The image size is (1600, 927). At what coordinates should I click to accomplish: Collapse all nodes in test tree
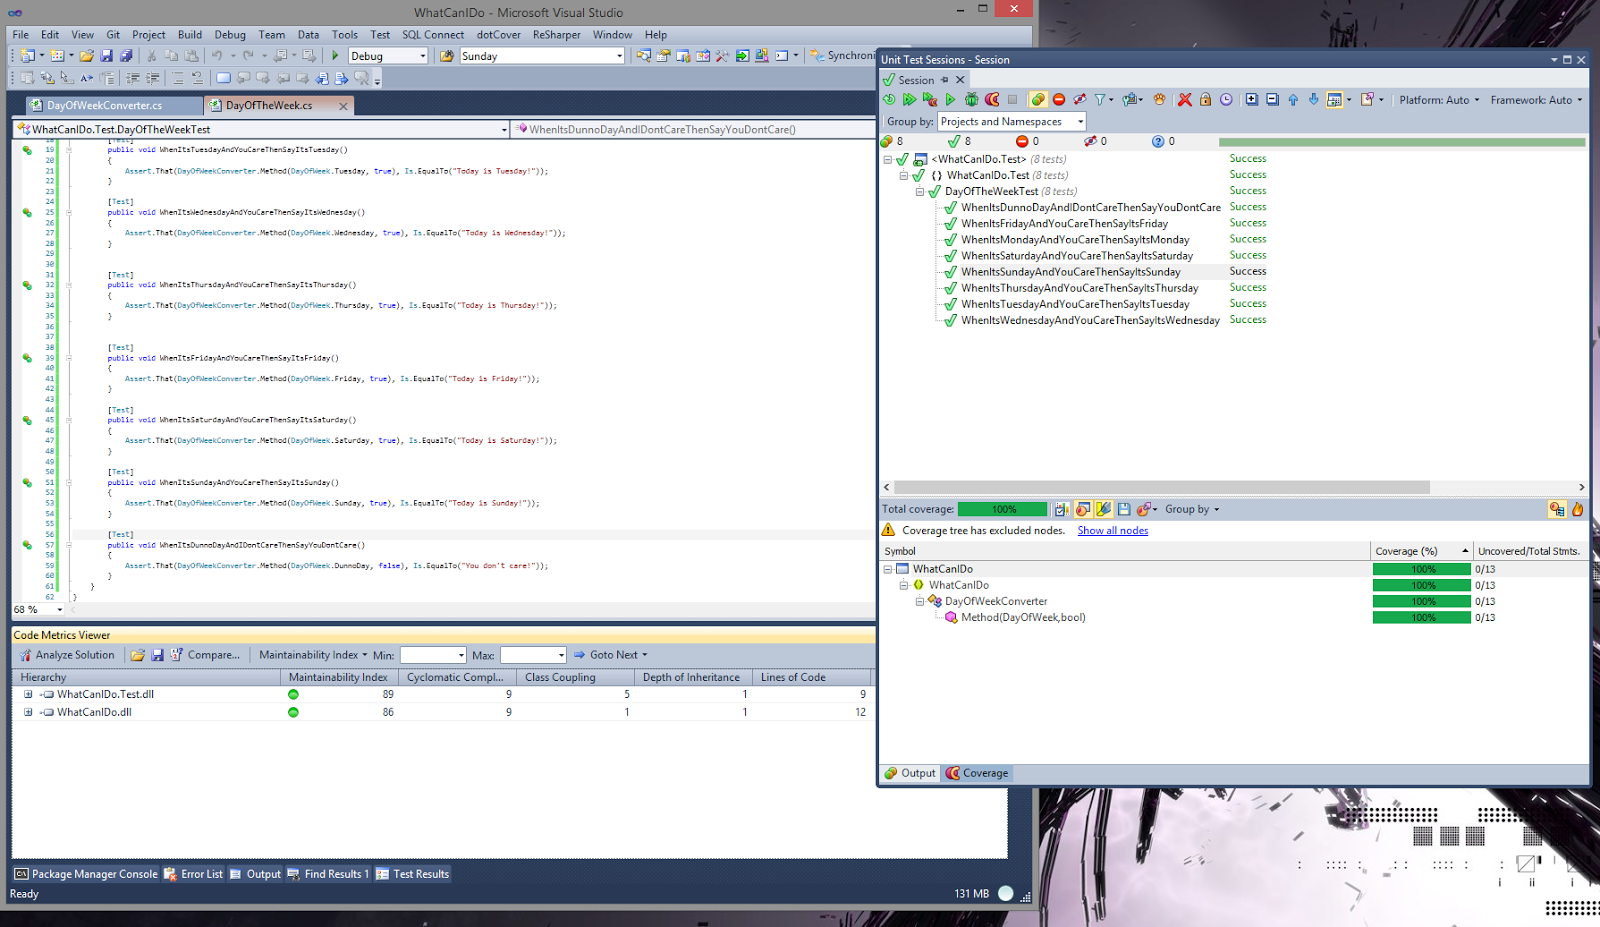coord(1272,99)
